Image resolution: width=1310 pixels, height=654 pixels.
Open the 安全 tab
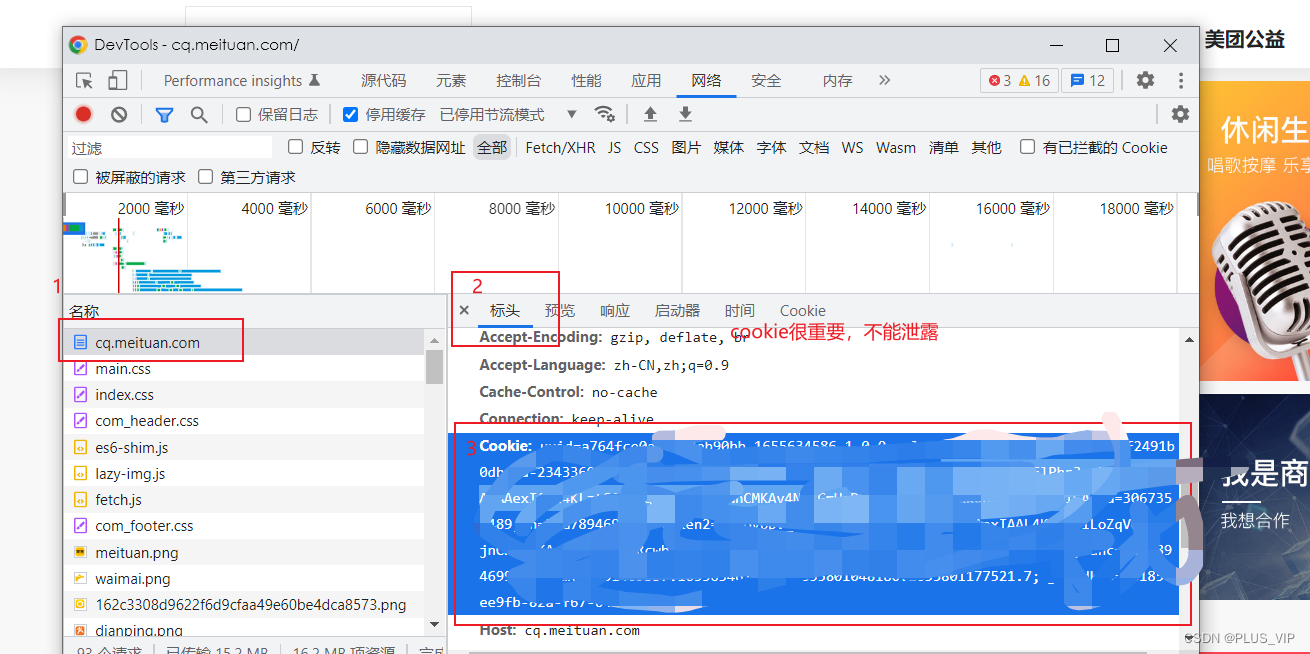click(x=766, y=81)
